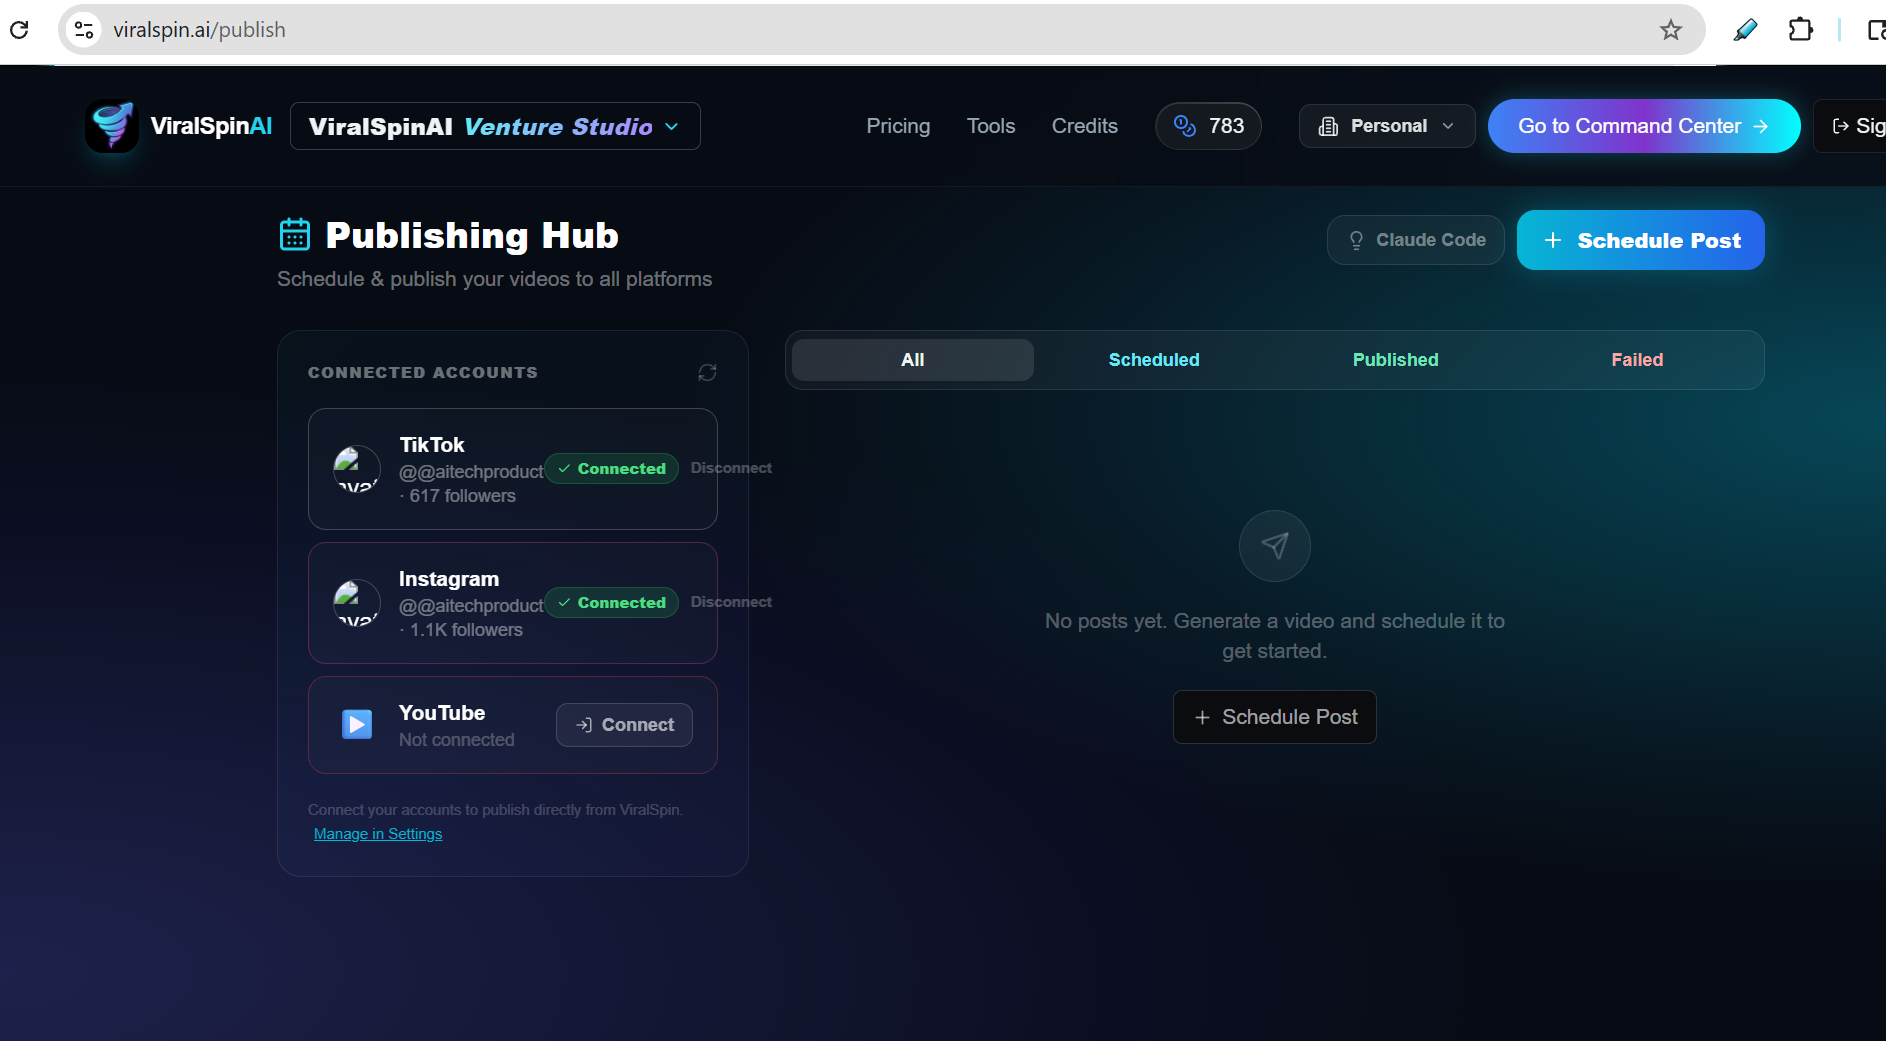The height and width of the screenshot is (1041, 1886).
Task: Open site info icon in address bar
Action: pos(85,30)
